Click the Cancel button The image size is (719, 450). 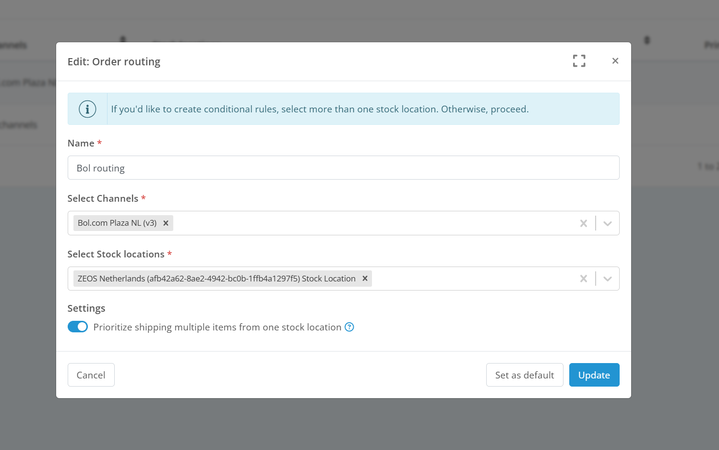(x=91, y=375)
